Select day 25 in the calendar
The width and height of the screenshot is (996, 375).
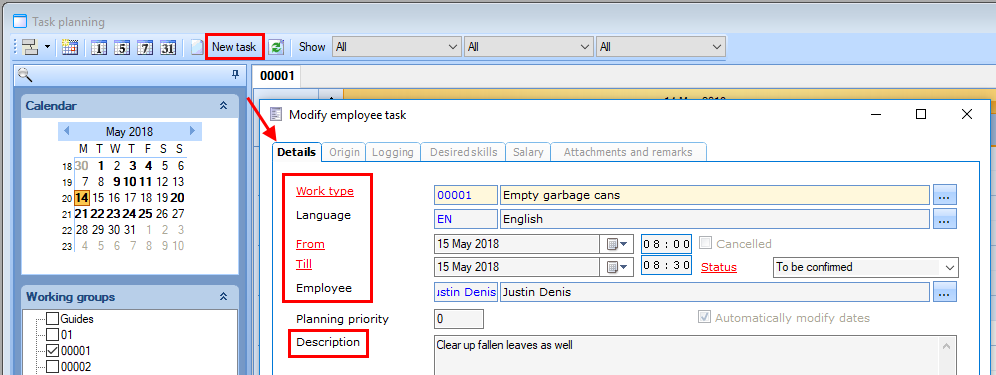point(145,214)
